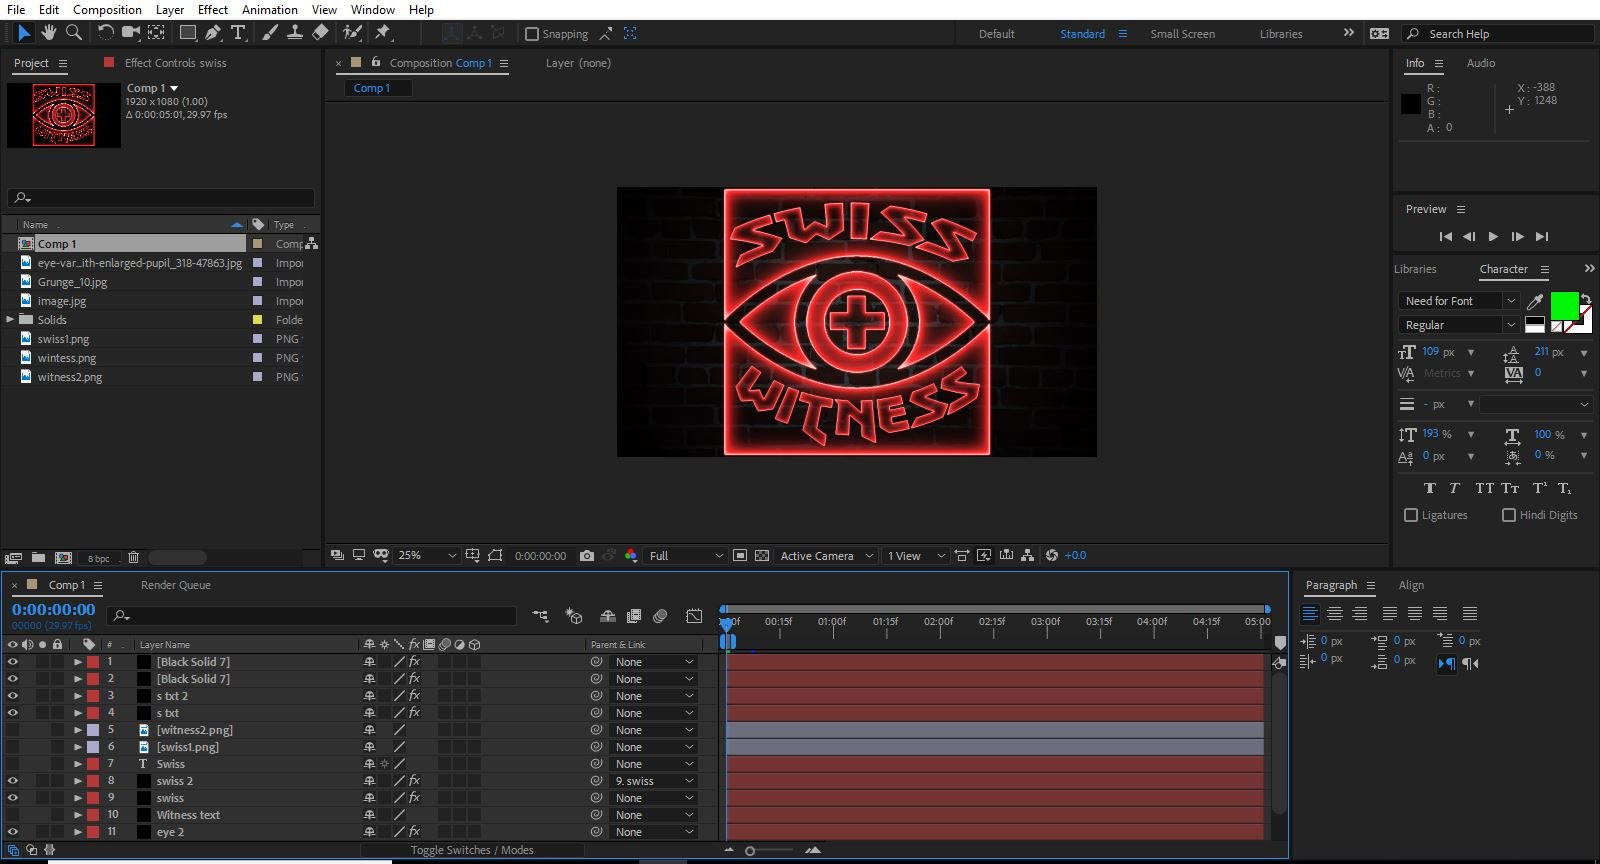
Task: Switch to the Audio panel tab
Action: click(1481, 63)
